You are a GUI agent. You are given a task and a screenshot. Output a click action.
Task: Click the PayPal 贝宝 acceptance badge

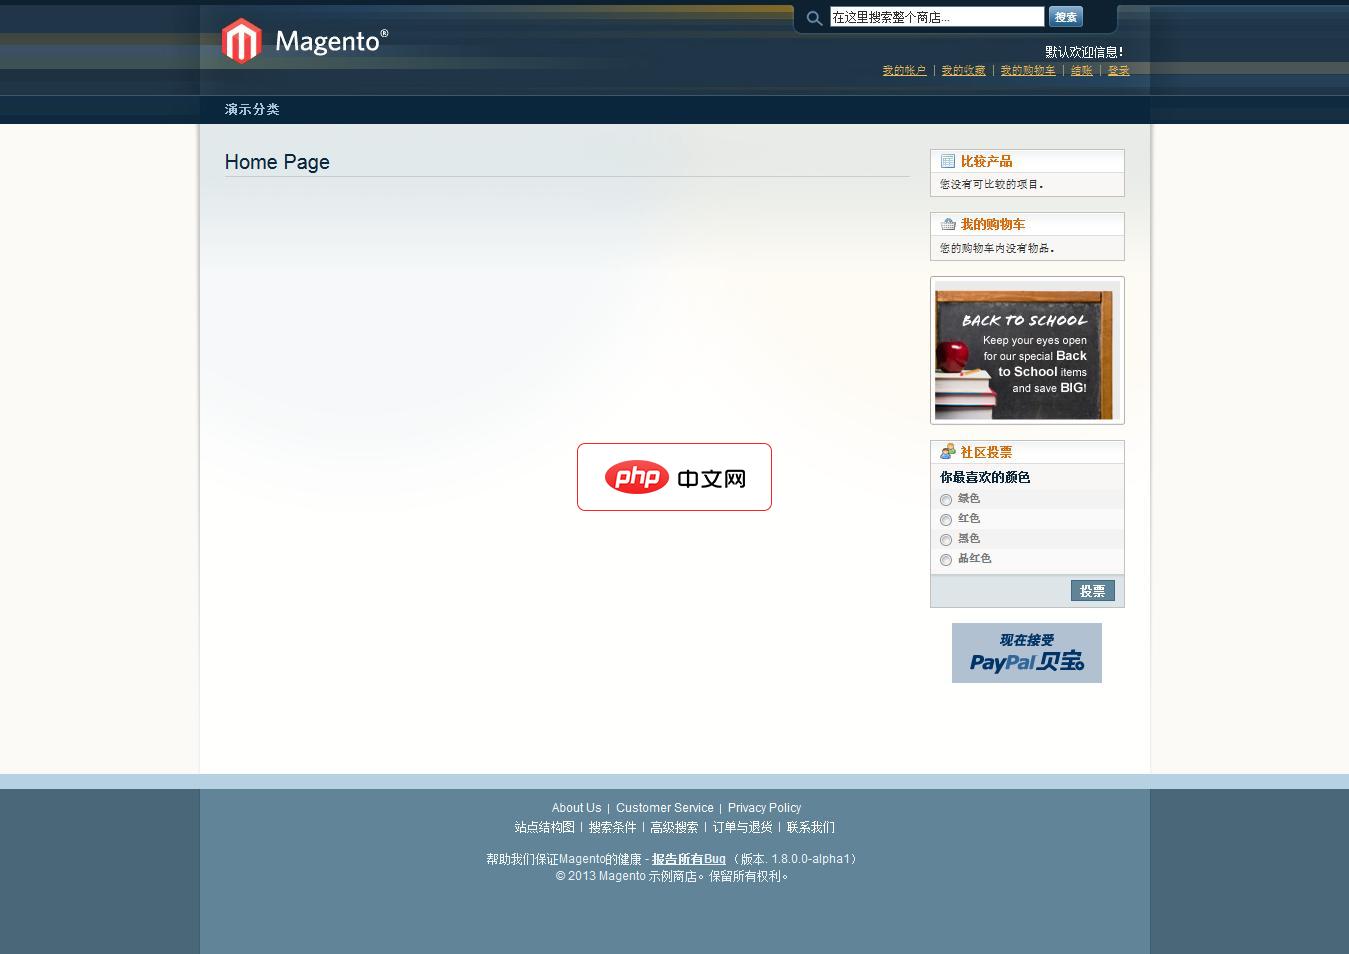(1026, 653)
